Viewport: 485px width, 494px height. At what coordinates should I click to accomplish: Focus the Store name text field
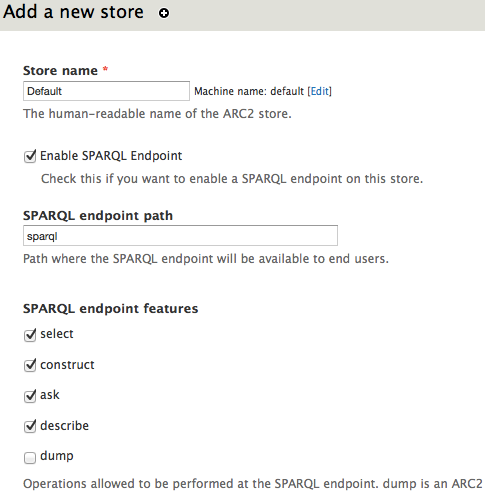[106, 91]
